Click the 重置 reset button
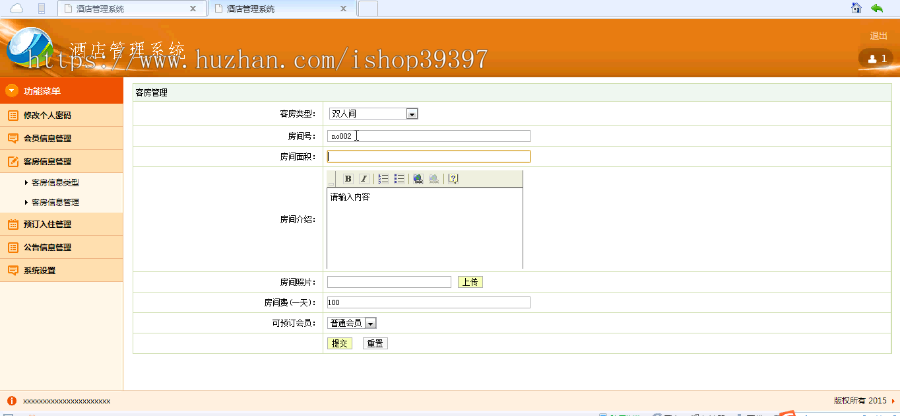 point(375,343)
